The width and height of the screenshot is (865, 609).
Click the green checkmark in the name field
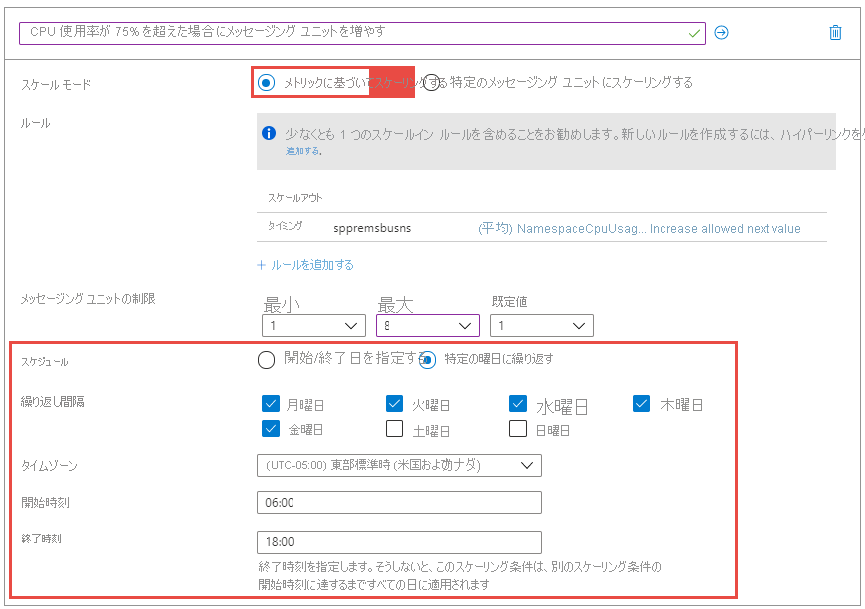coord(694,34)
